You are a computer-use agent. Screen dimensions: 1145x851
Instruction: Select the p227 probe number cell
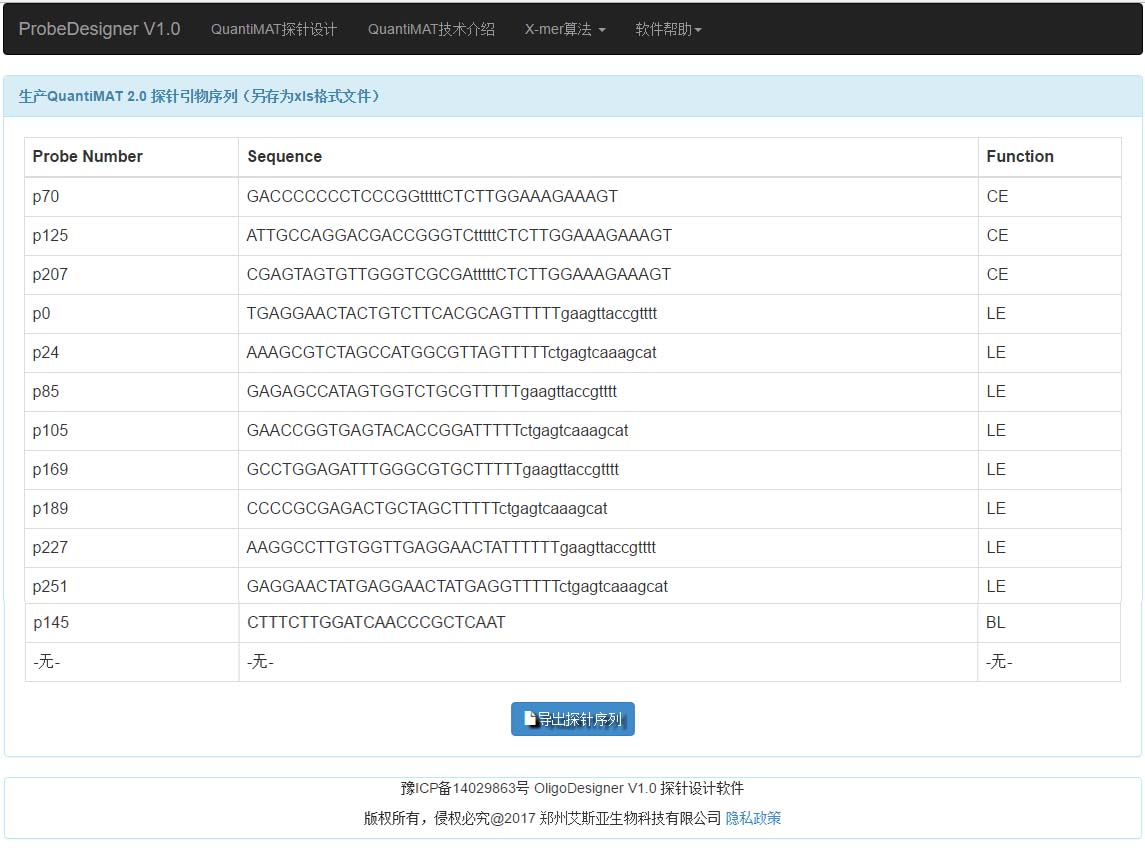coord(131,548)
